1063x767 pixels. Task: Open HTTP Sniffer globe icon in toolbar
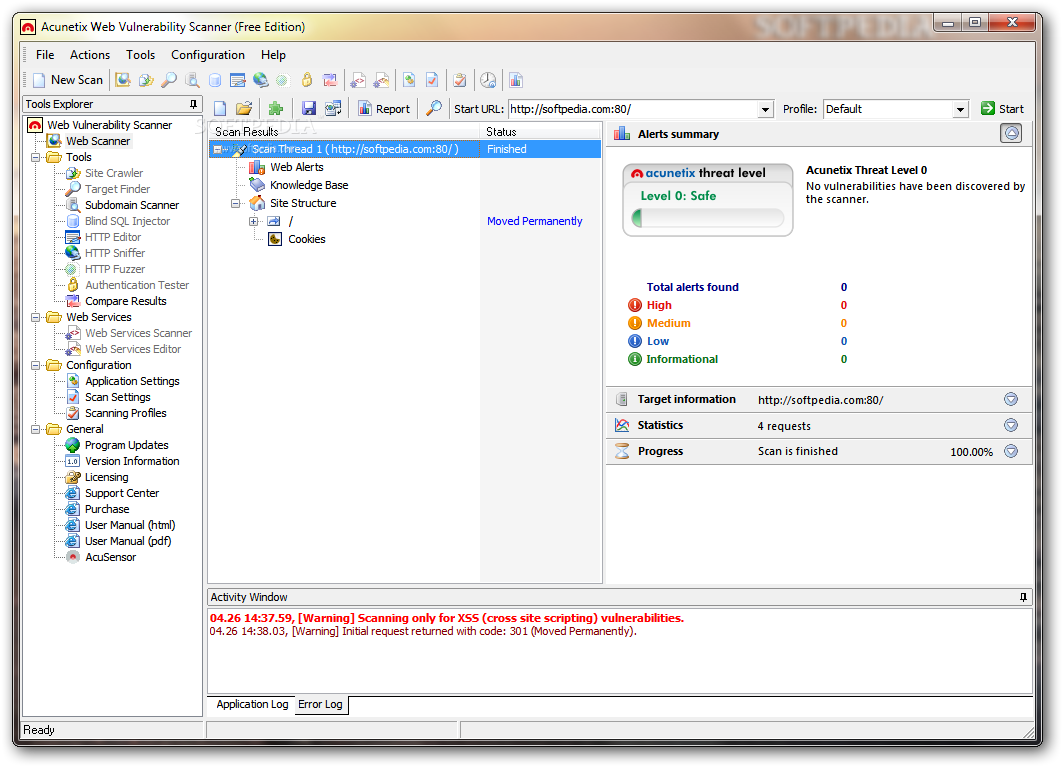pos(260,80)
